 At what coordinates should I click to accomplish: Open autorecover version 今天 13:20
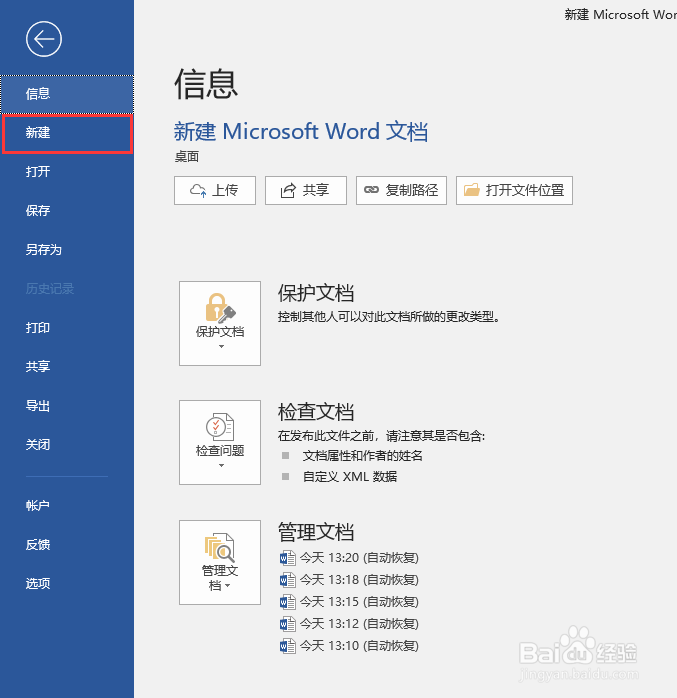[359, 558]
